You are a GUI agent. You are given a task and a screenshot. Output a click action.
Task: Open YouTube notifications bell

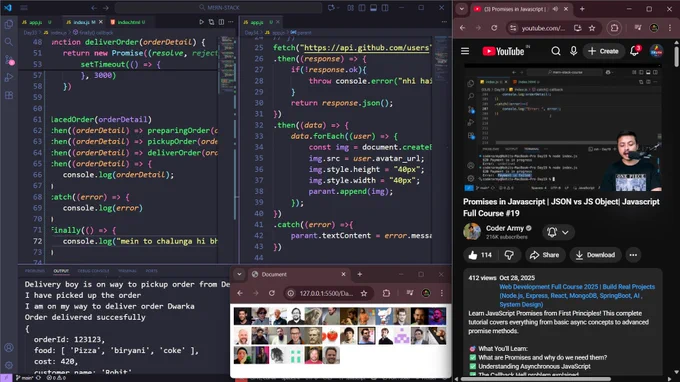634,51
